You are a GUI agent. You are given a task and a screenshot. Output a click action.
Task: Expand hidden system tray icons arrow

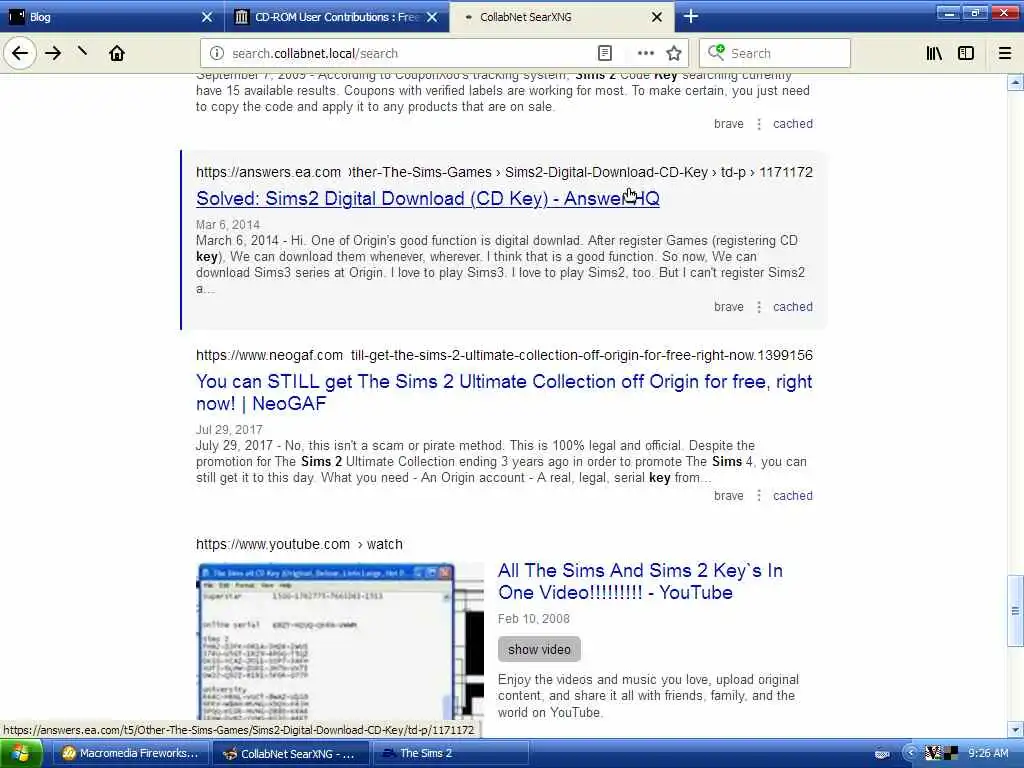(x=910, y=753)
